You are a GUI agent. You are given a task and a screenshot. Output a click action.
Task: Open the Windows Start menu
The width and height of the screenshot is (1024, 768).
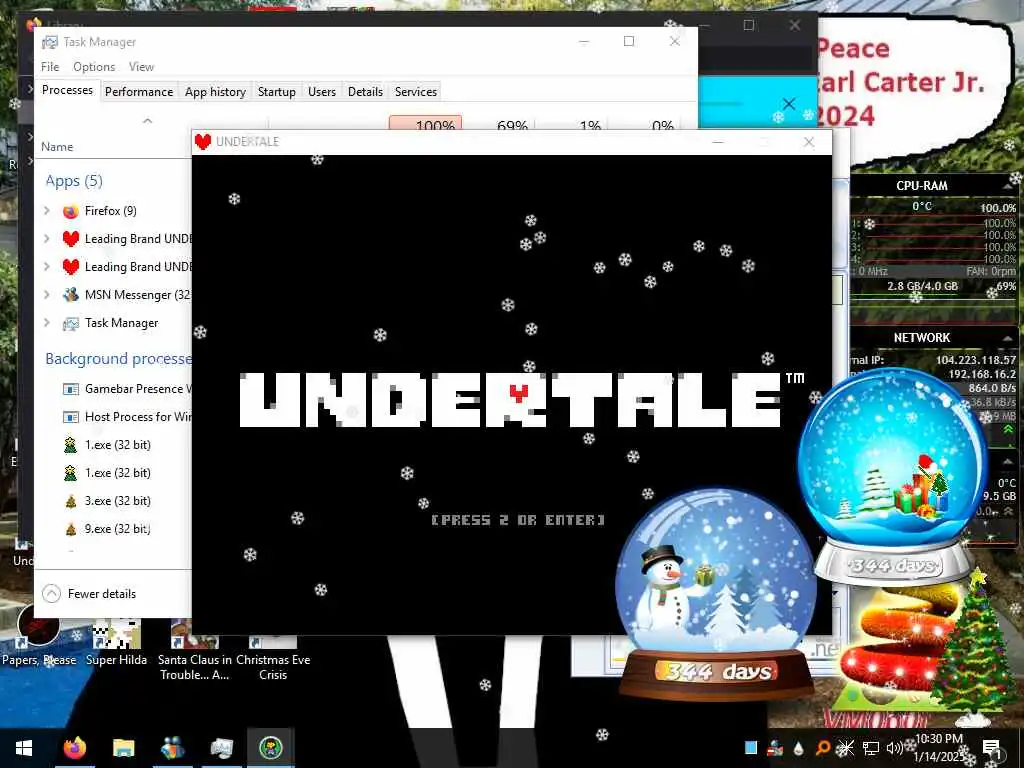point(24,748)
